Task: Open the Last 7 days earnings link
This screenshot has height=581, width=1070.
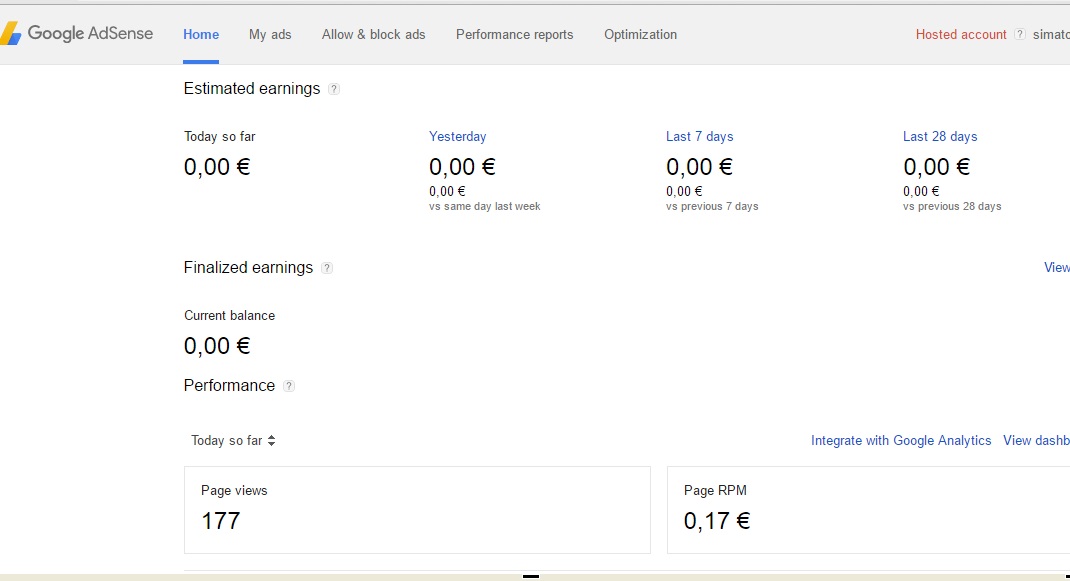Action: 699,137
